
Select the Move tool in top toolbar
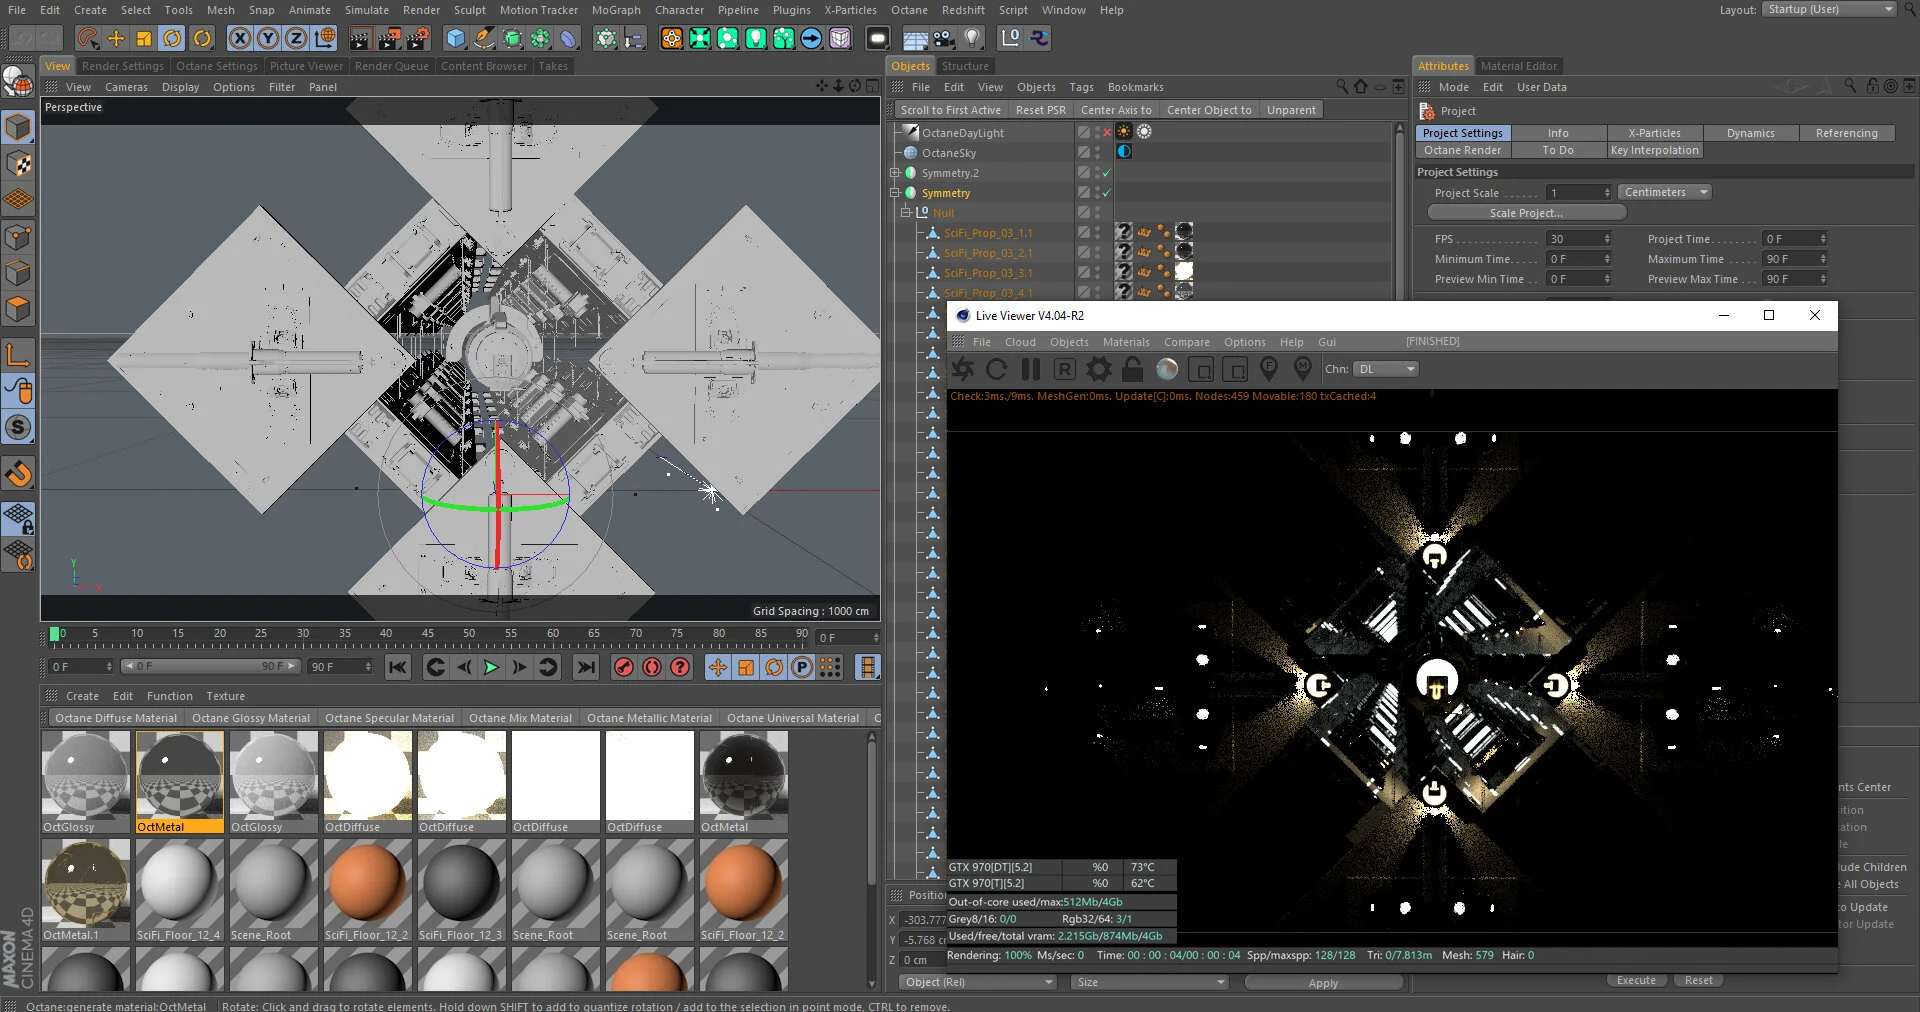116,39
